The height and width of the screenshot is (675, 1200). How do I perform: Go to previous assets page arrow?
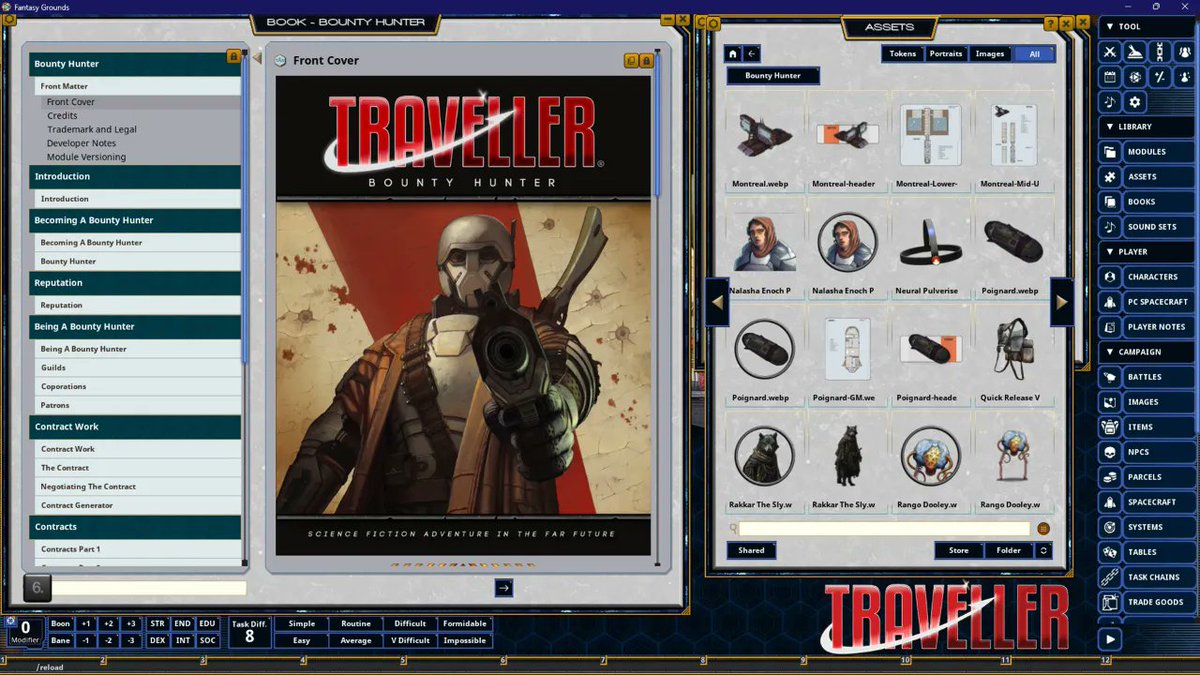tap(717, 302)
